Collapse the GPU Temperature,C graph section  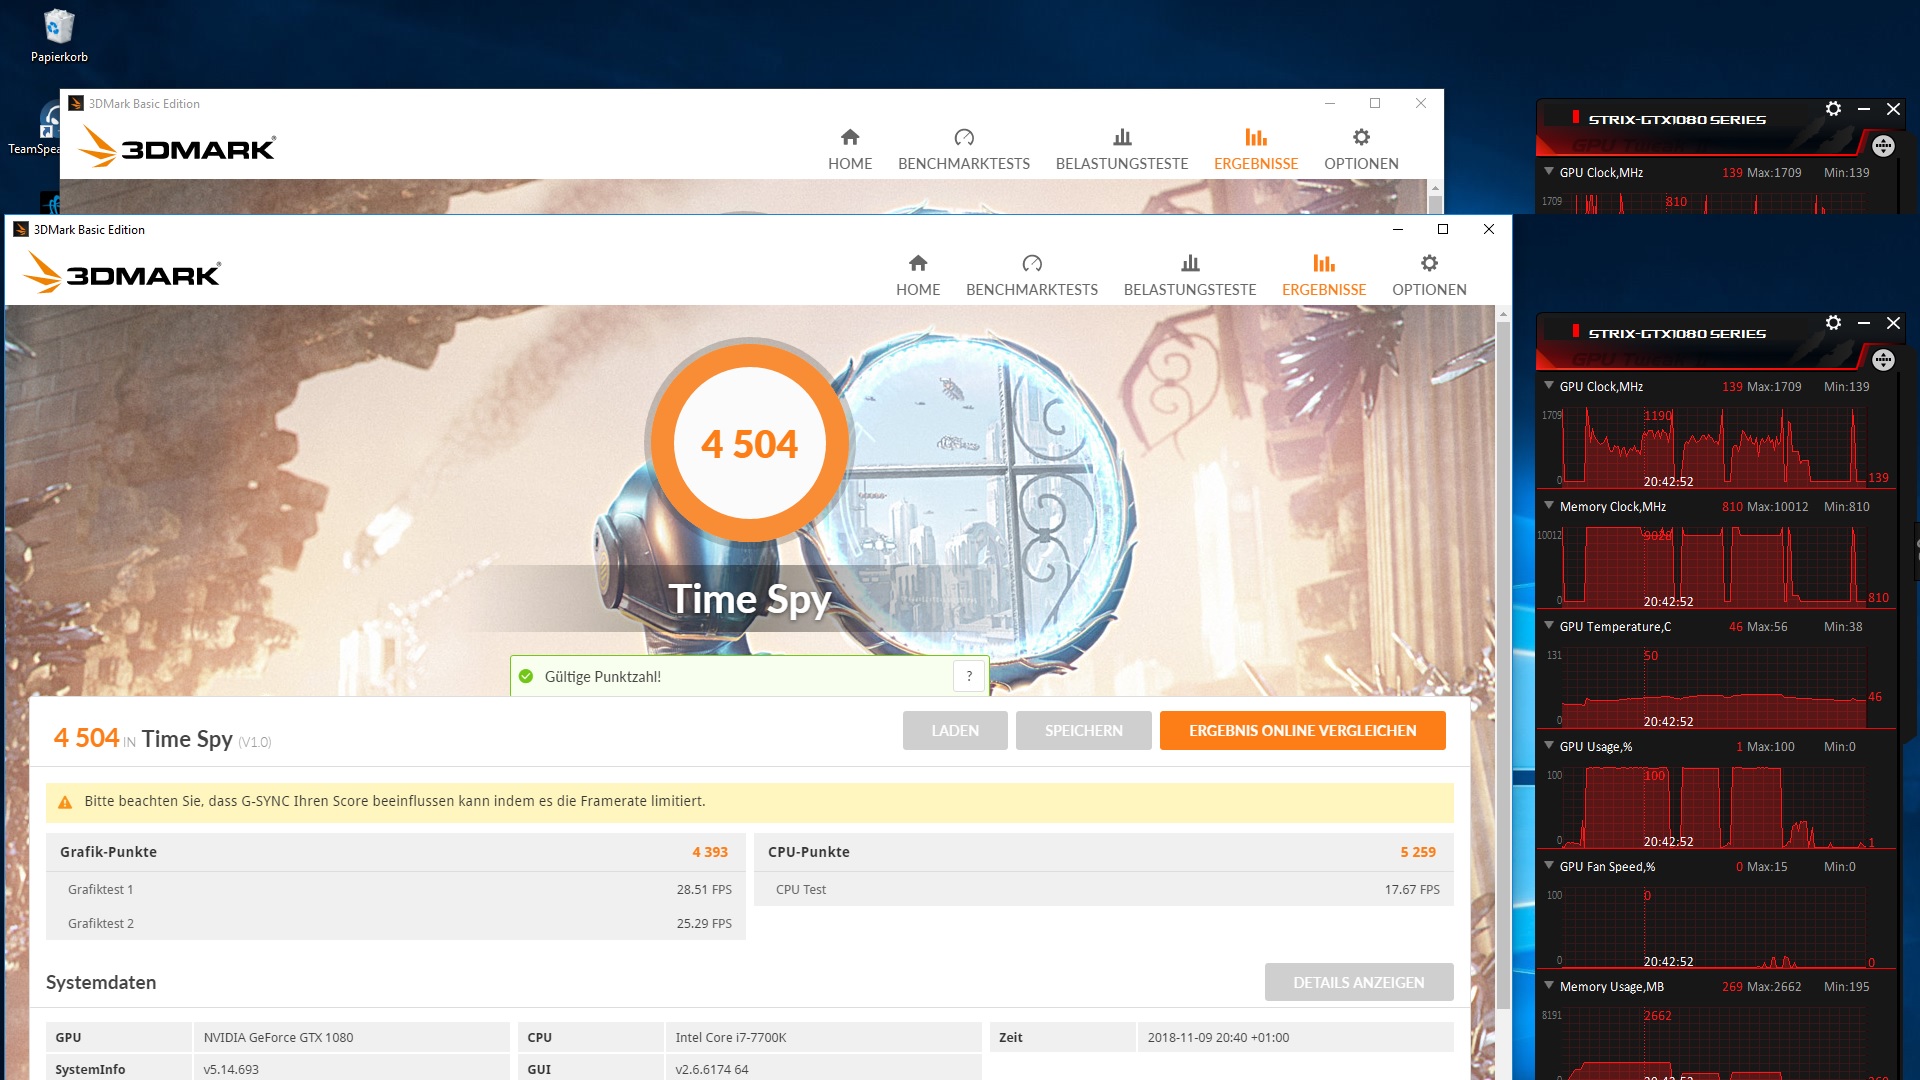[x=1549, y=626]
